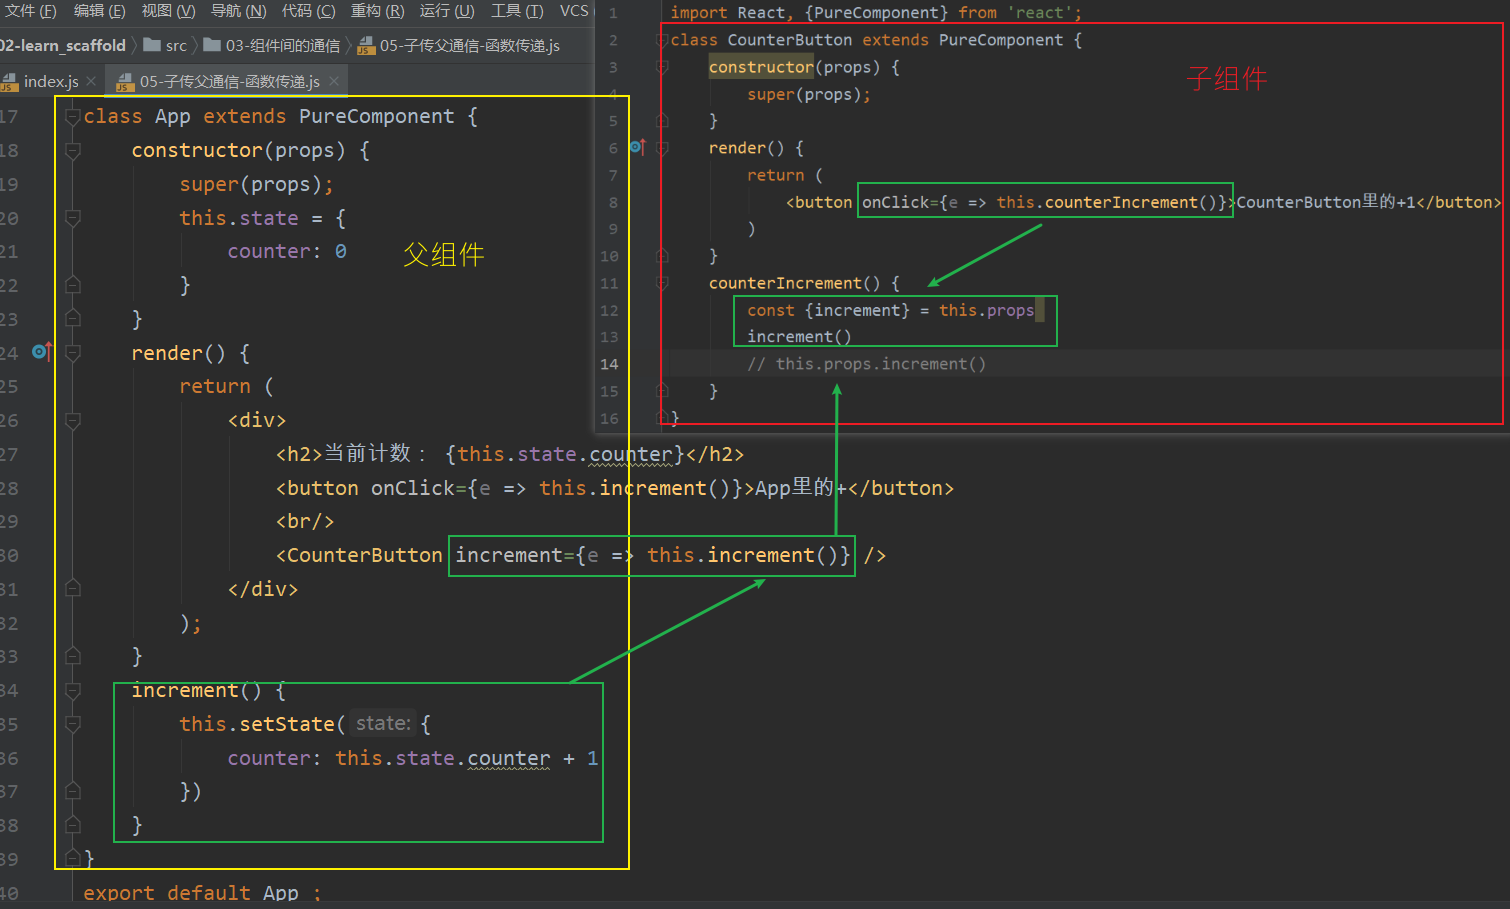Switch to the index.js editor tab
The width and height of the screenshot is (1510, 909).
[51, 81]
